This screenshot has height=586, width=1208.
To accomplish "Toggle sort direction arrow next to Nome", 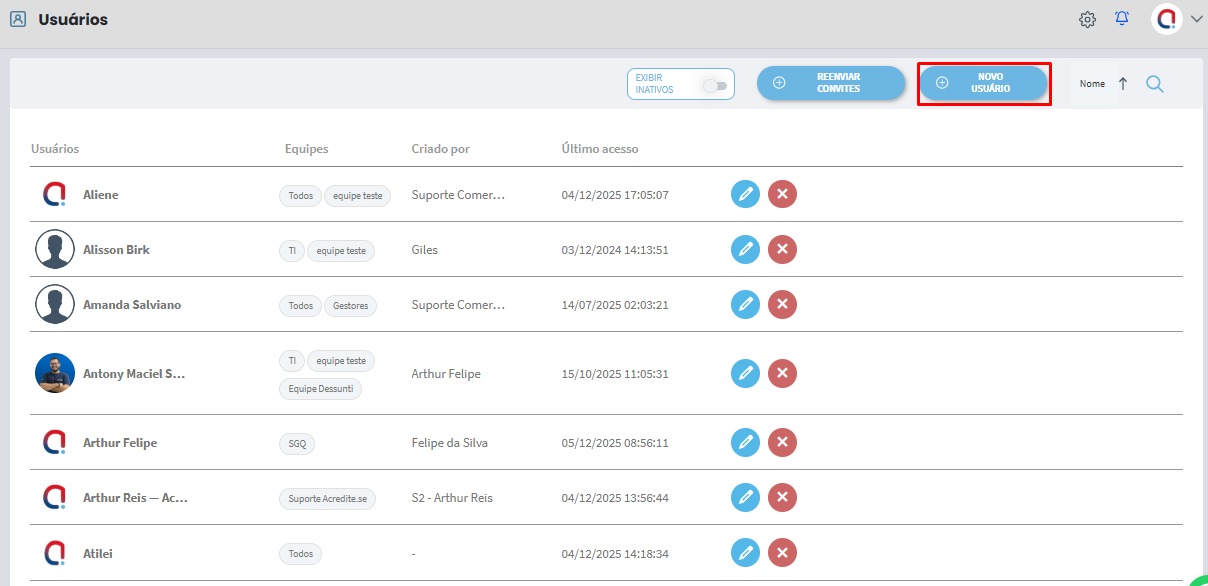I will pos(1122,84).
